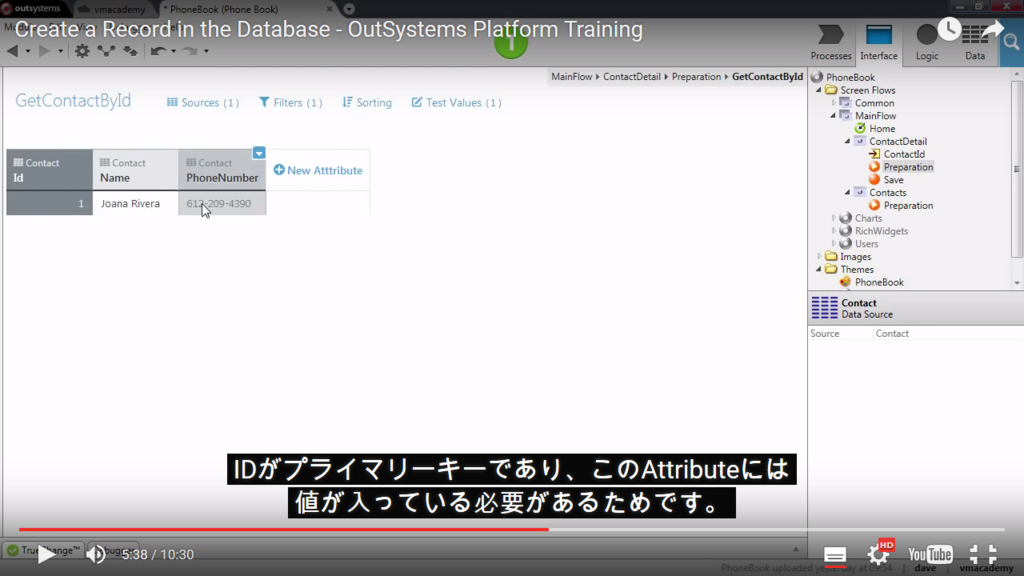Toggle video subtitles captions button
Image resolution: width=1024 pixels, height=576 pixels.
(835, 555)
